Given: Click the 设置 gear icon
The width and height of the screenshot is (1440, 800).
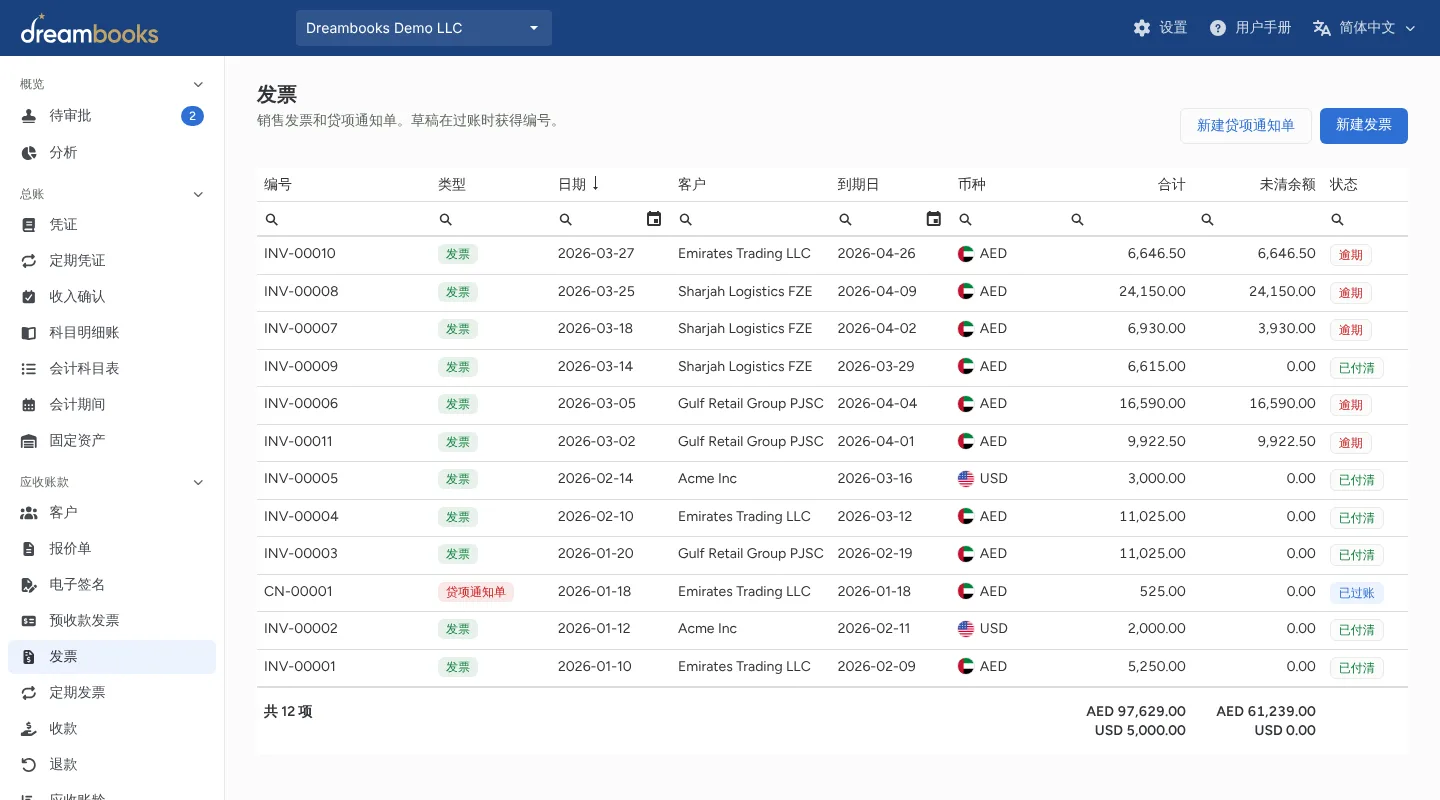Looking at the screenshot, I should (1142, 28).
